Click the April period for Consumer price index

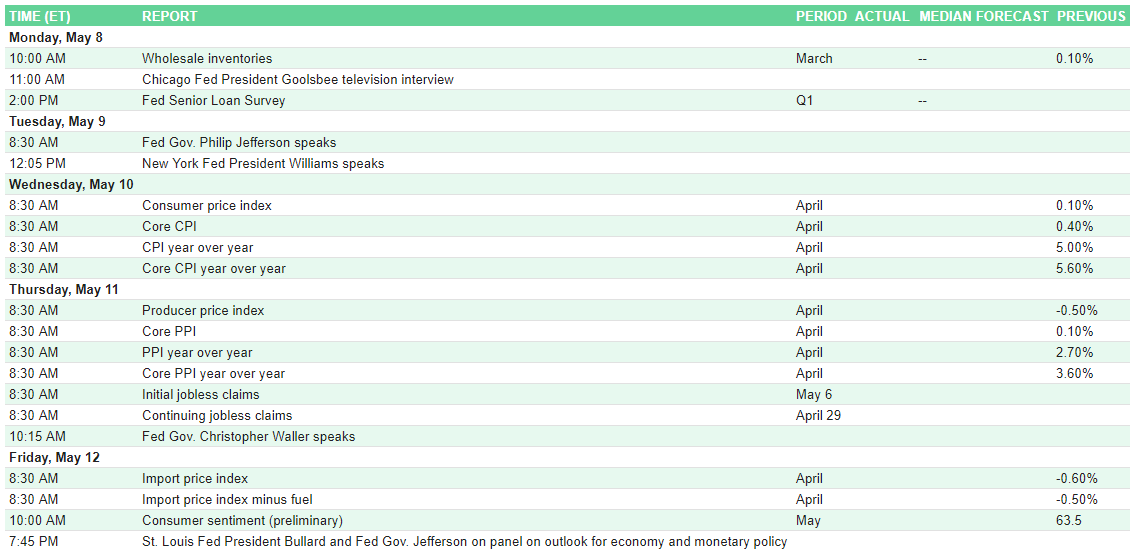(x=809, y=206)
